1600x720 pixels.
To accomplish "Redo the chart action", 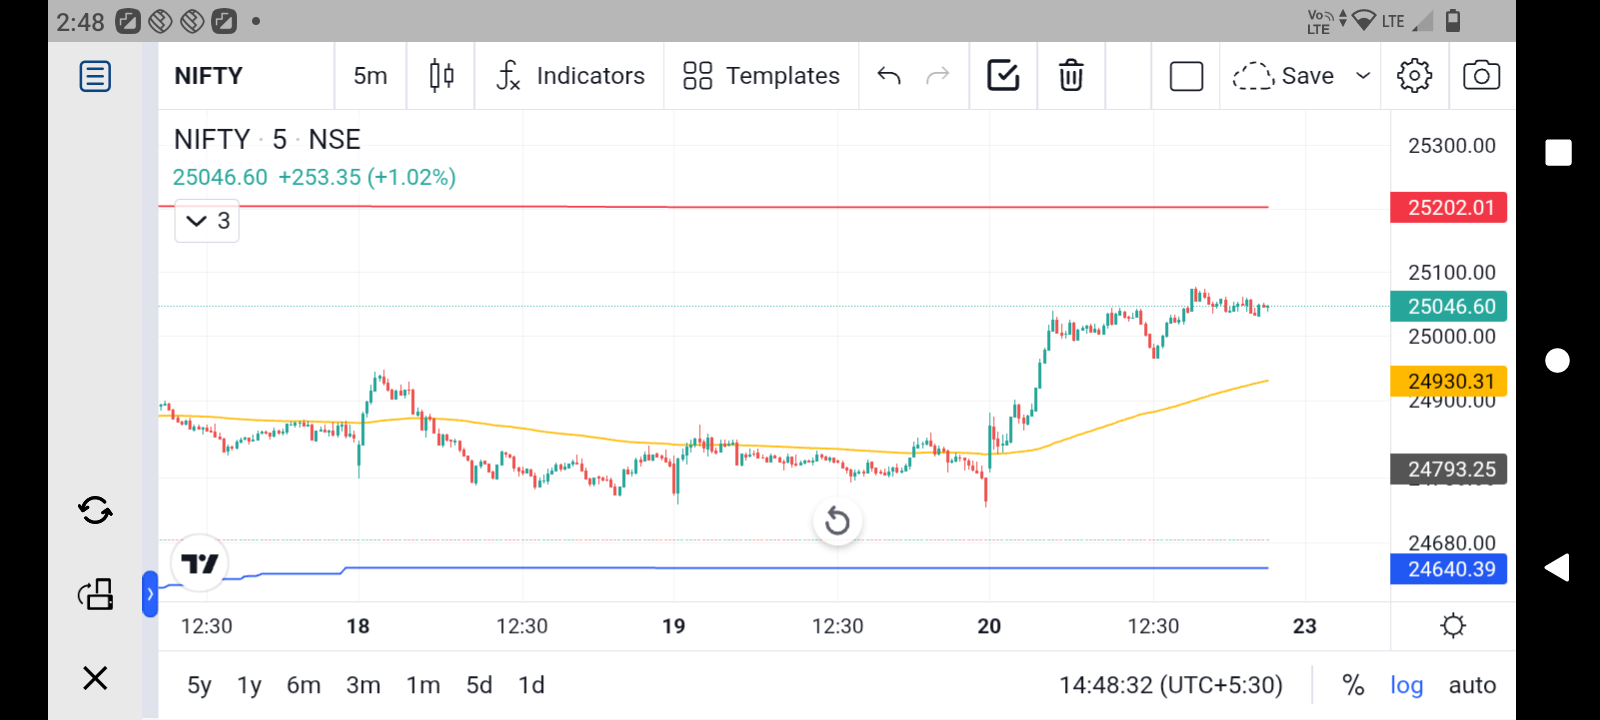I will point(937,76).
